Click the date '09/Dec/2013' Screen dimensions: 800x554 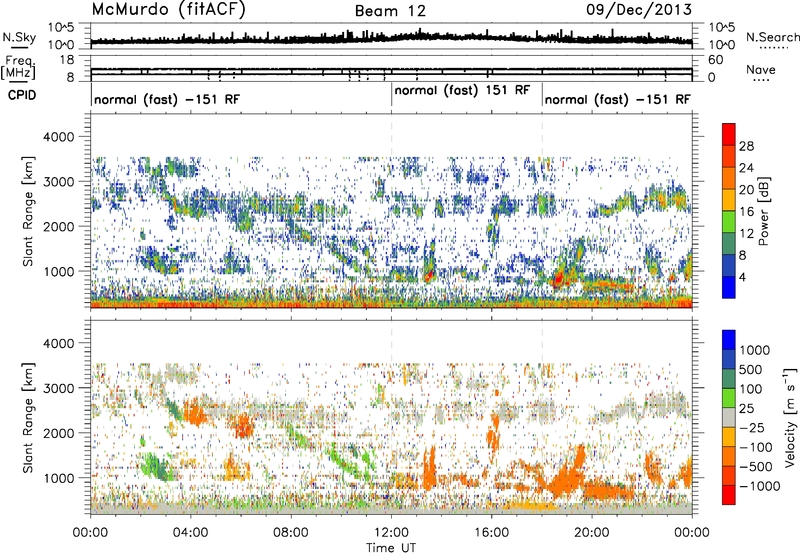(x=639, y=10)
